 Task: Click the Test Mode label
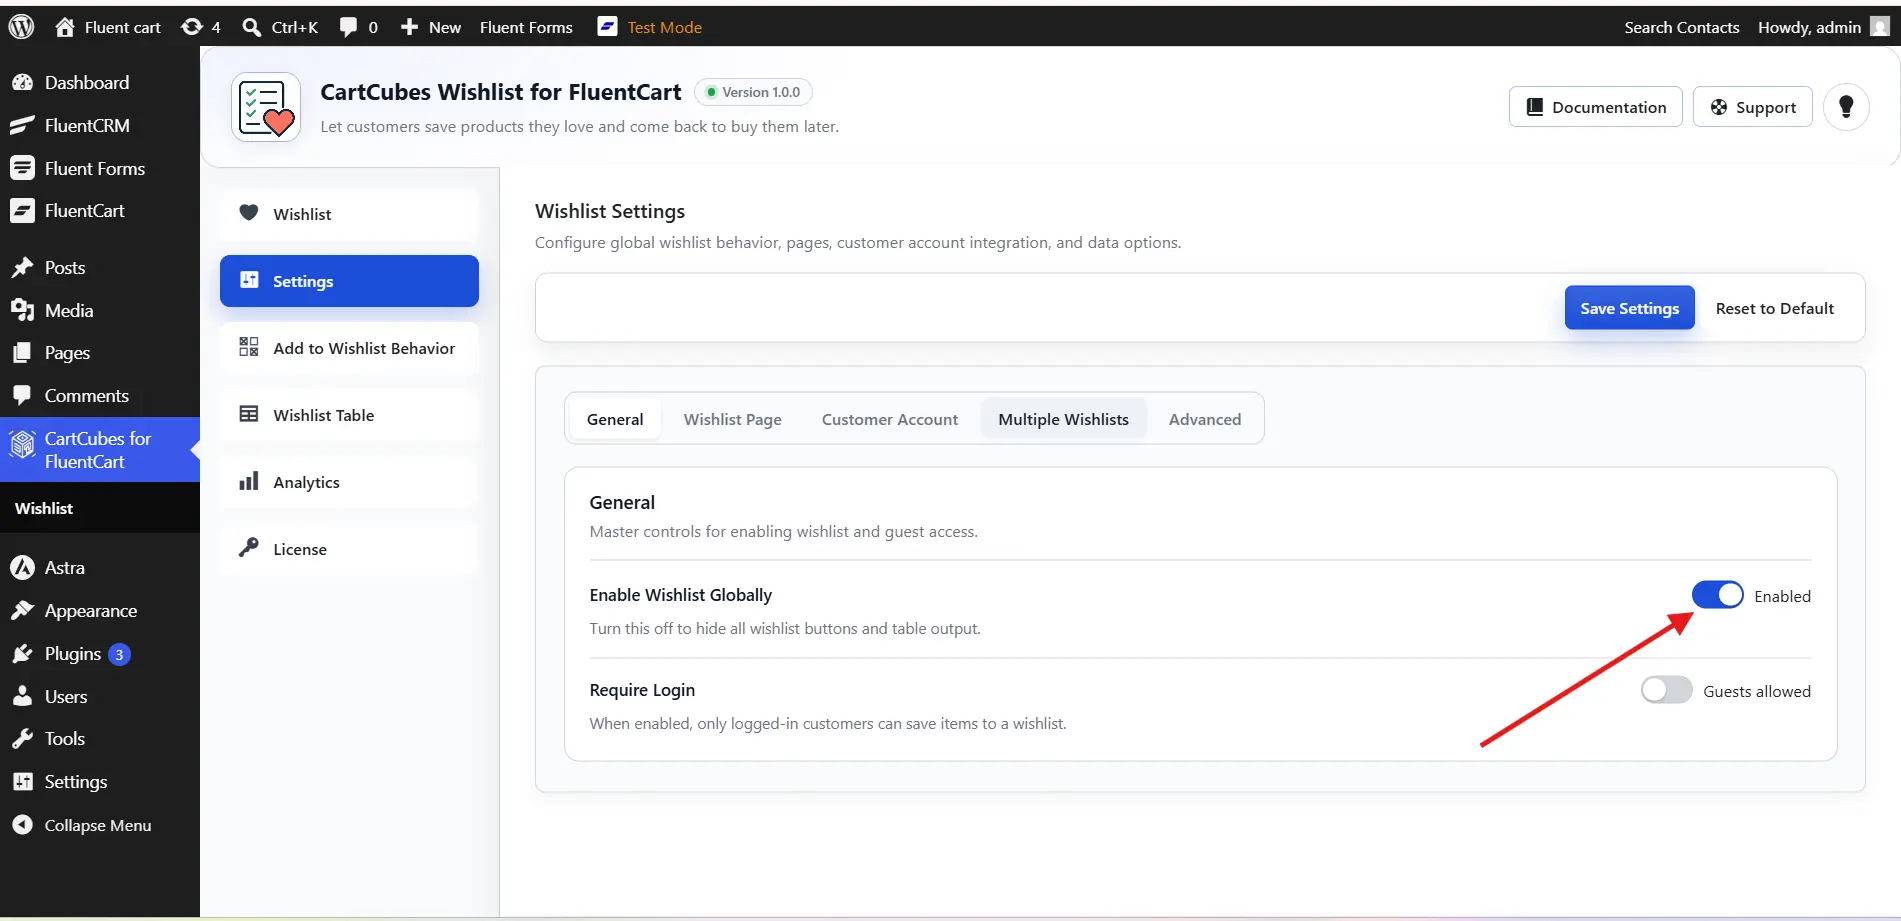coord(665,27)
